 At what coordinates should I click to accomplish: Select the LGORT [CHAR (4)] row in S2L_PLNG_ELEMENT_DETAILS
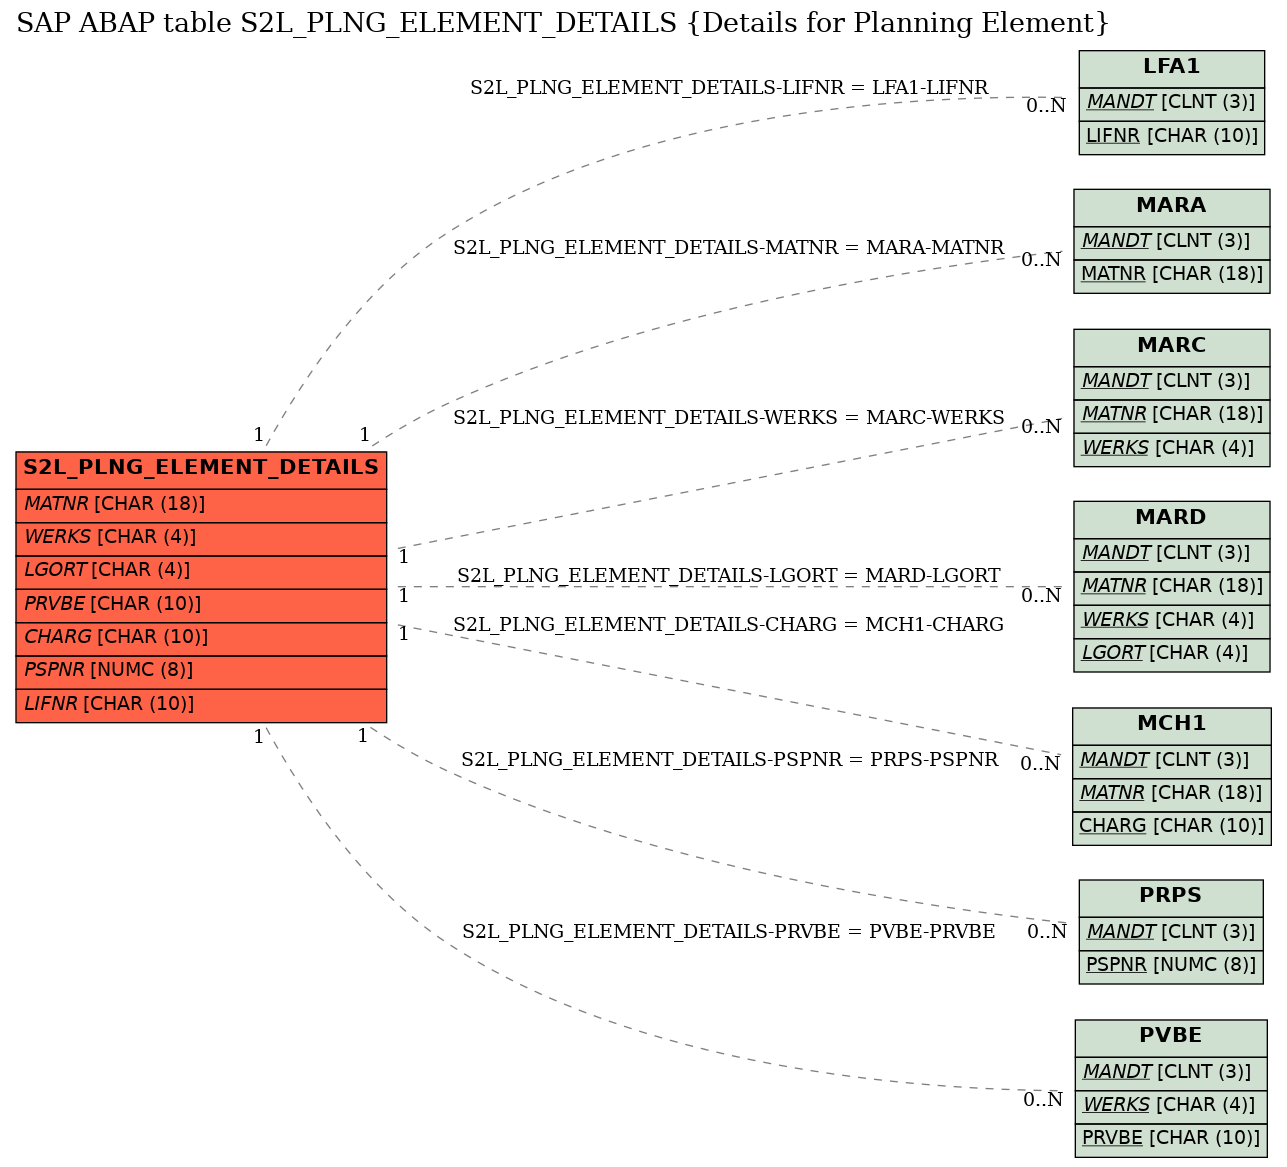(201, 571)
